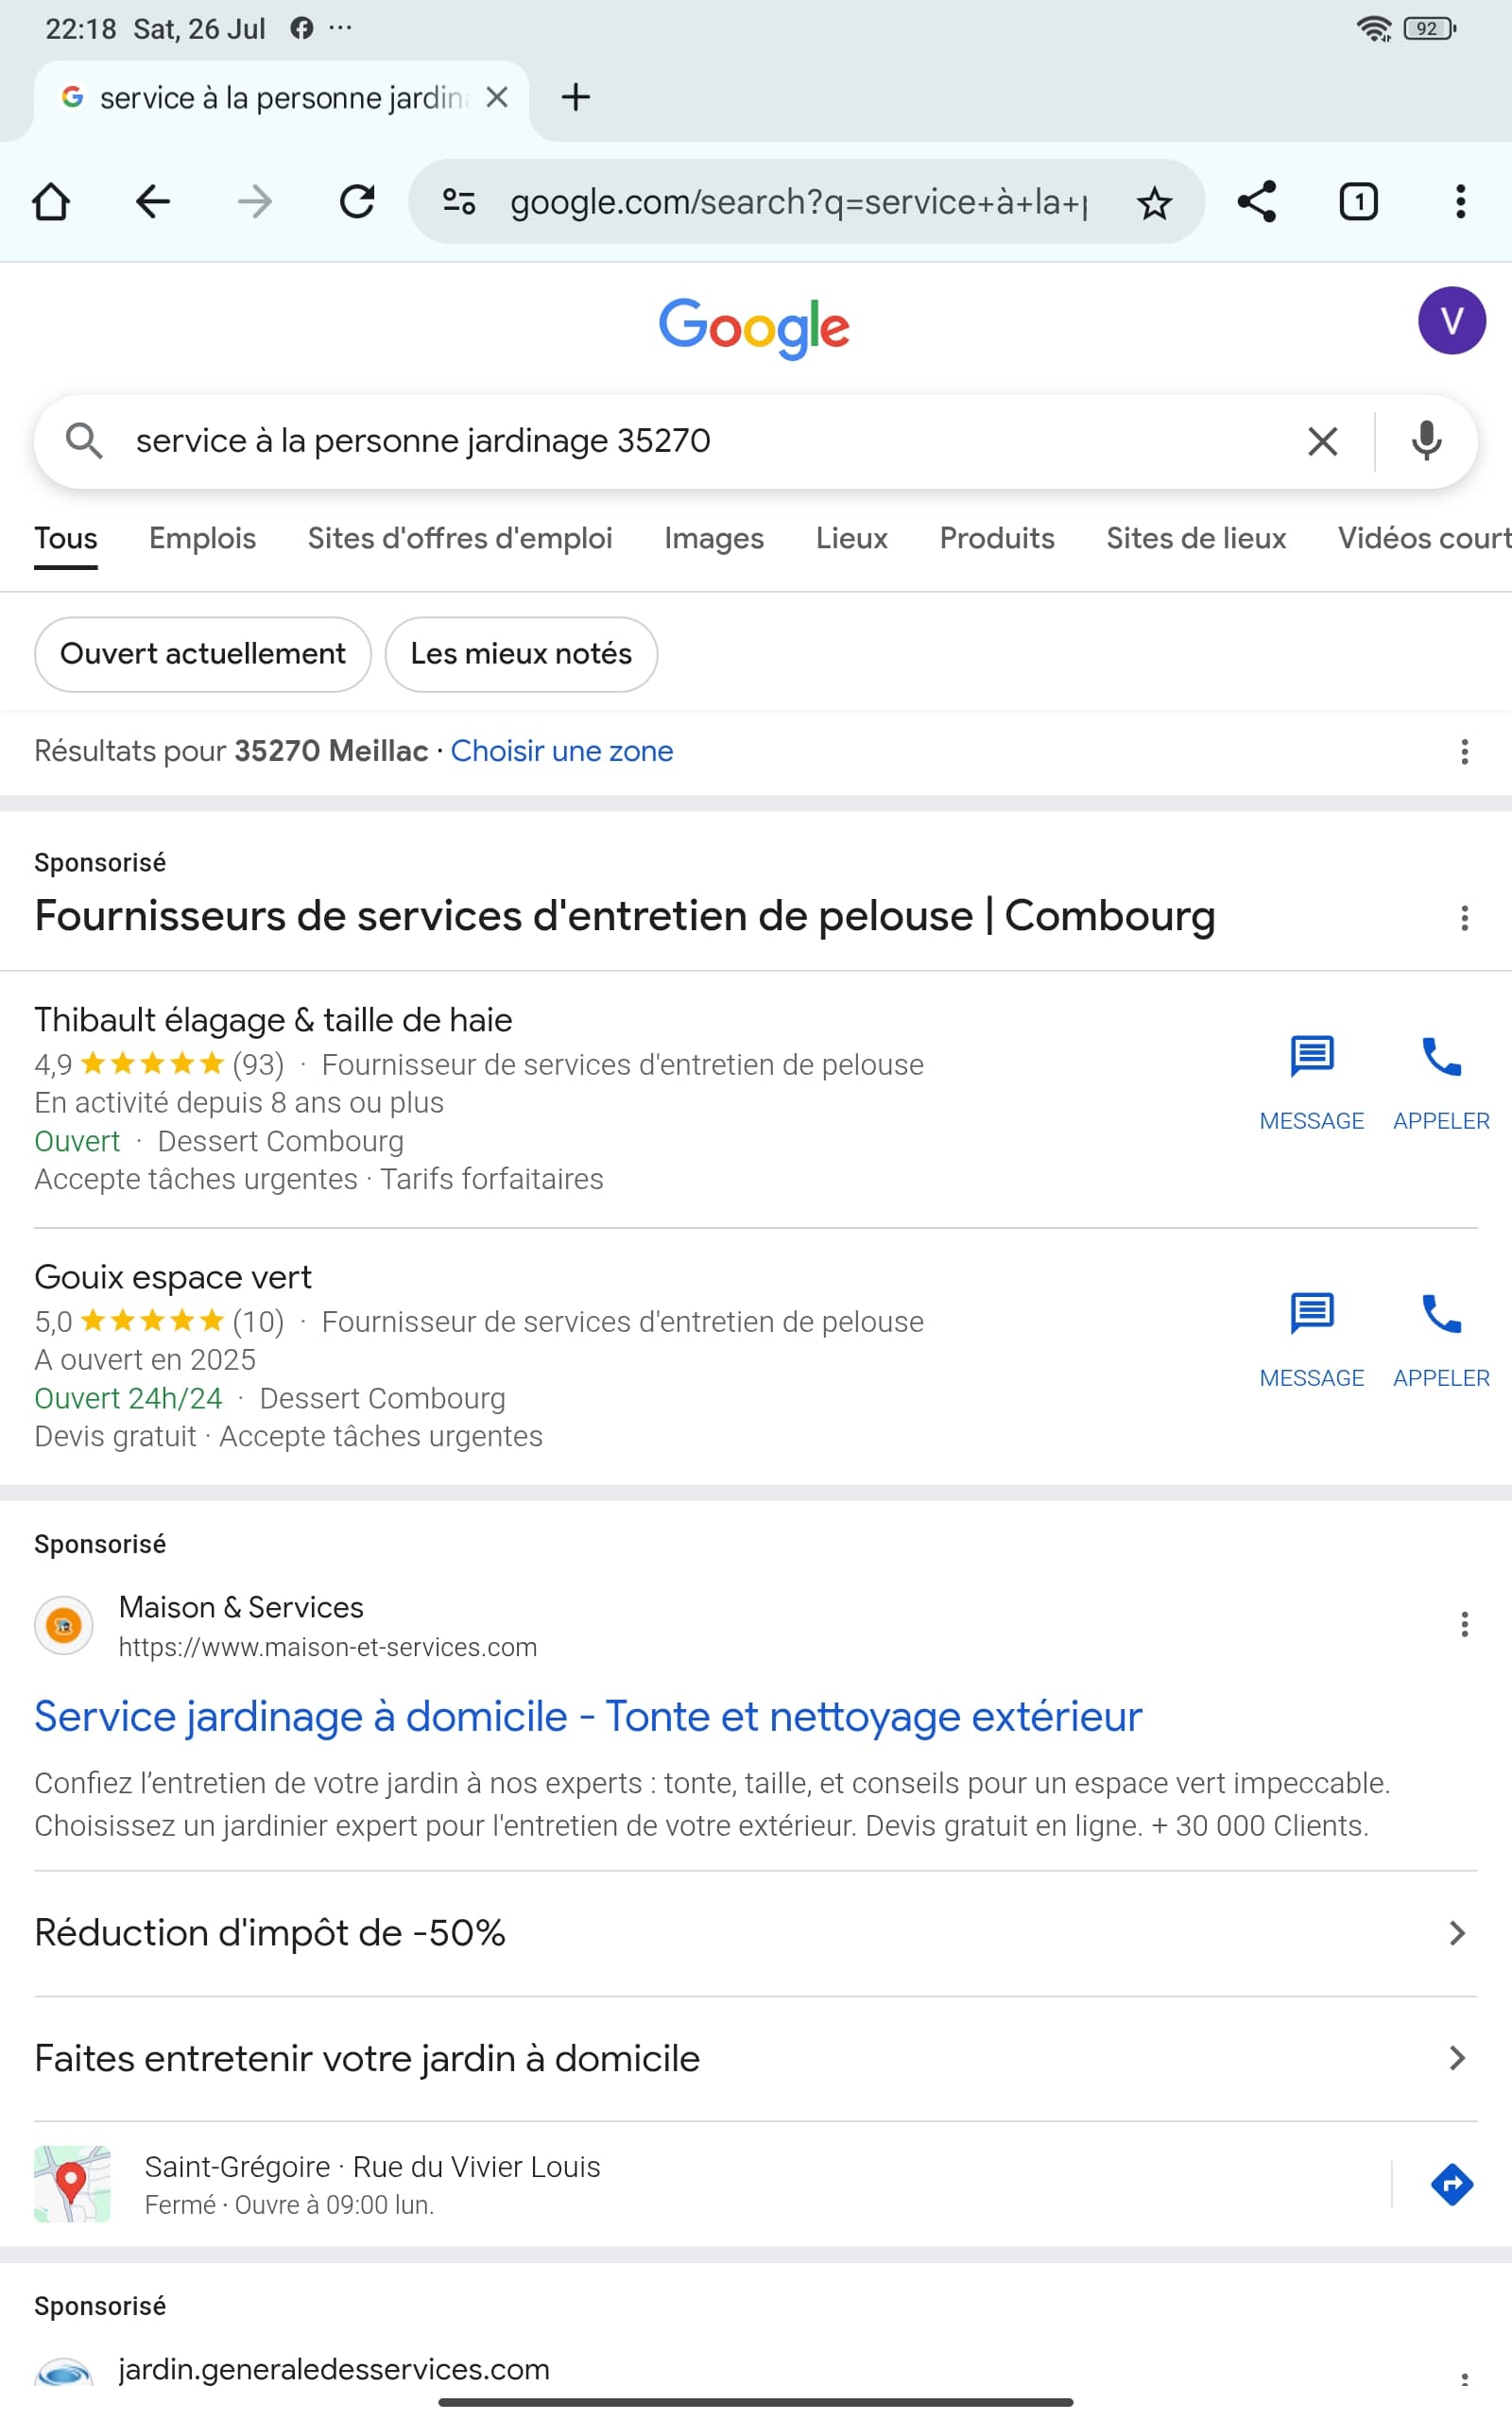Click the "Choisir une zone" link

(561, 751)
